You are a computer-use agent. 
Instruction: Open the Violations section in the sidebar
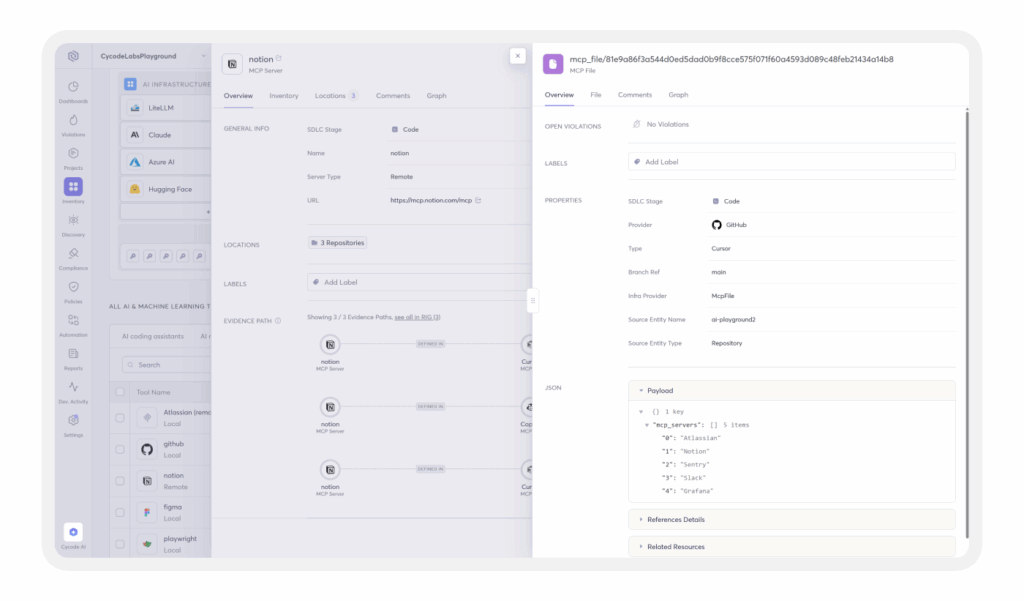coord(73,121)
